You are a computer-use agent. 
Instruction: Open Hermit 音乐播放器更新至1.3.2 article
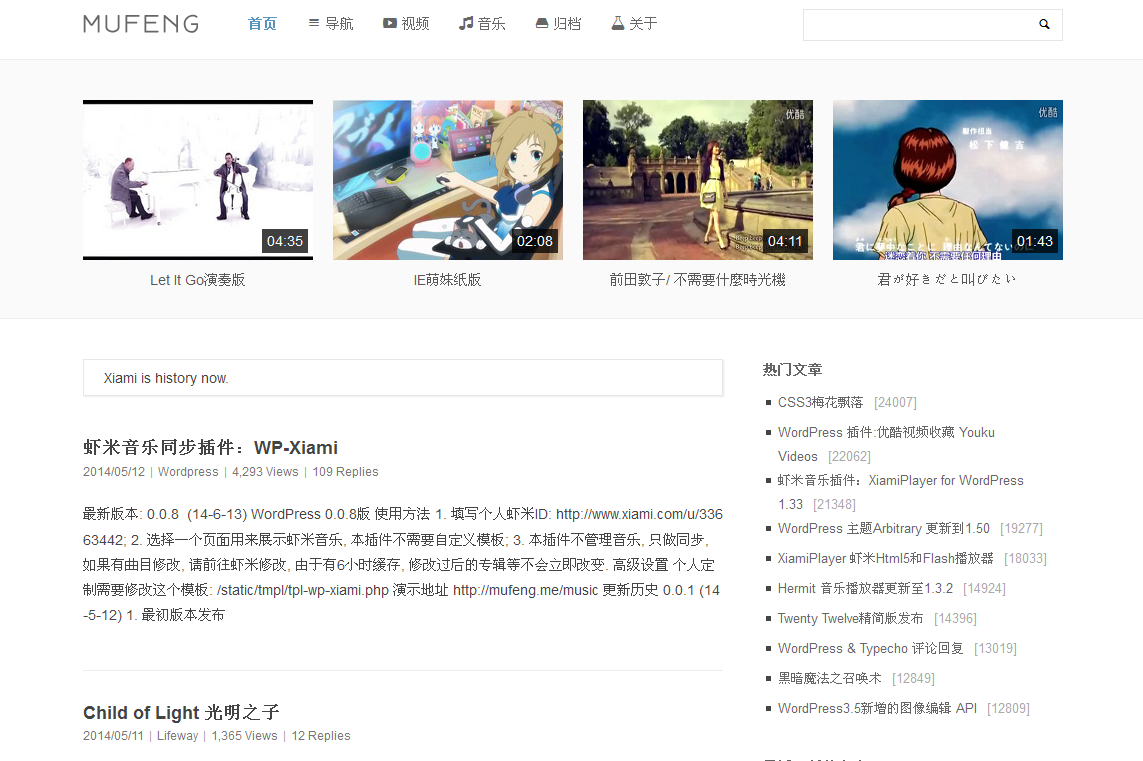click(865, 588)
